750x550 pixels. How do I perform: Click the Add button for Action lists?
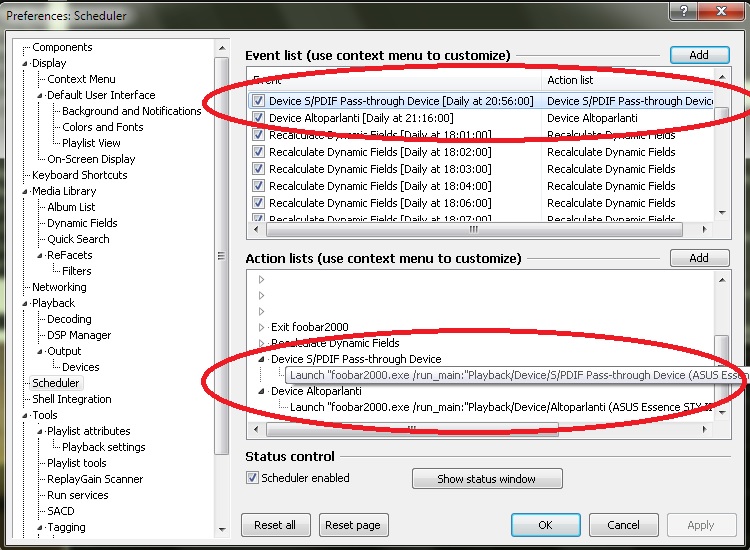coord(699,258)
